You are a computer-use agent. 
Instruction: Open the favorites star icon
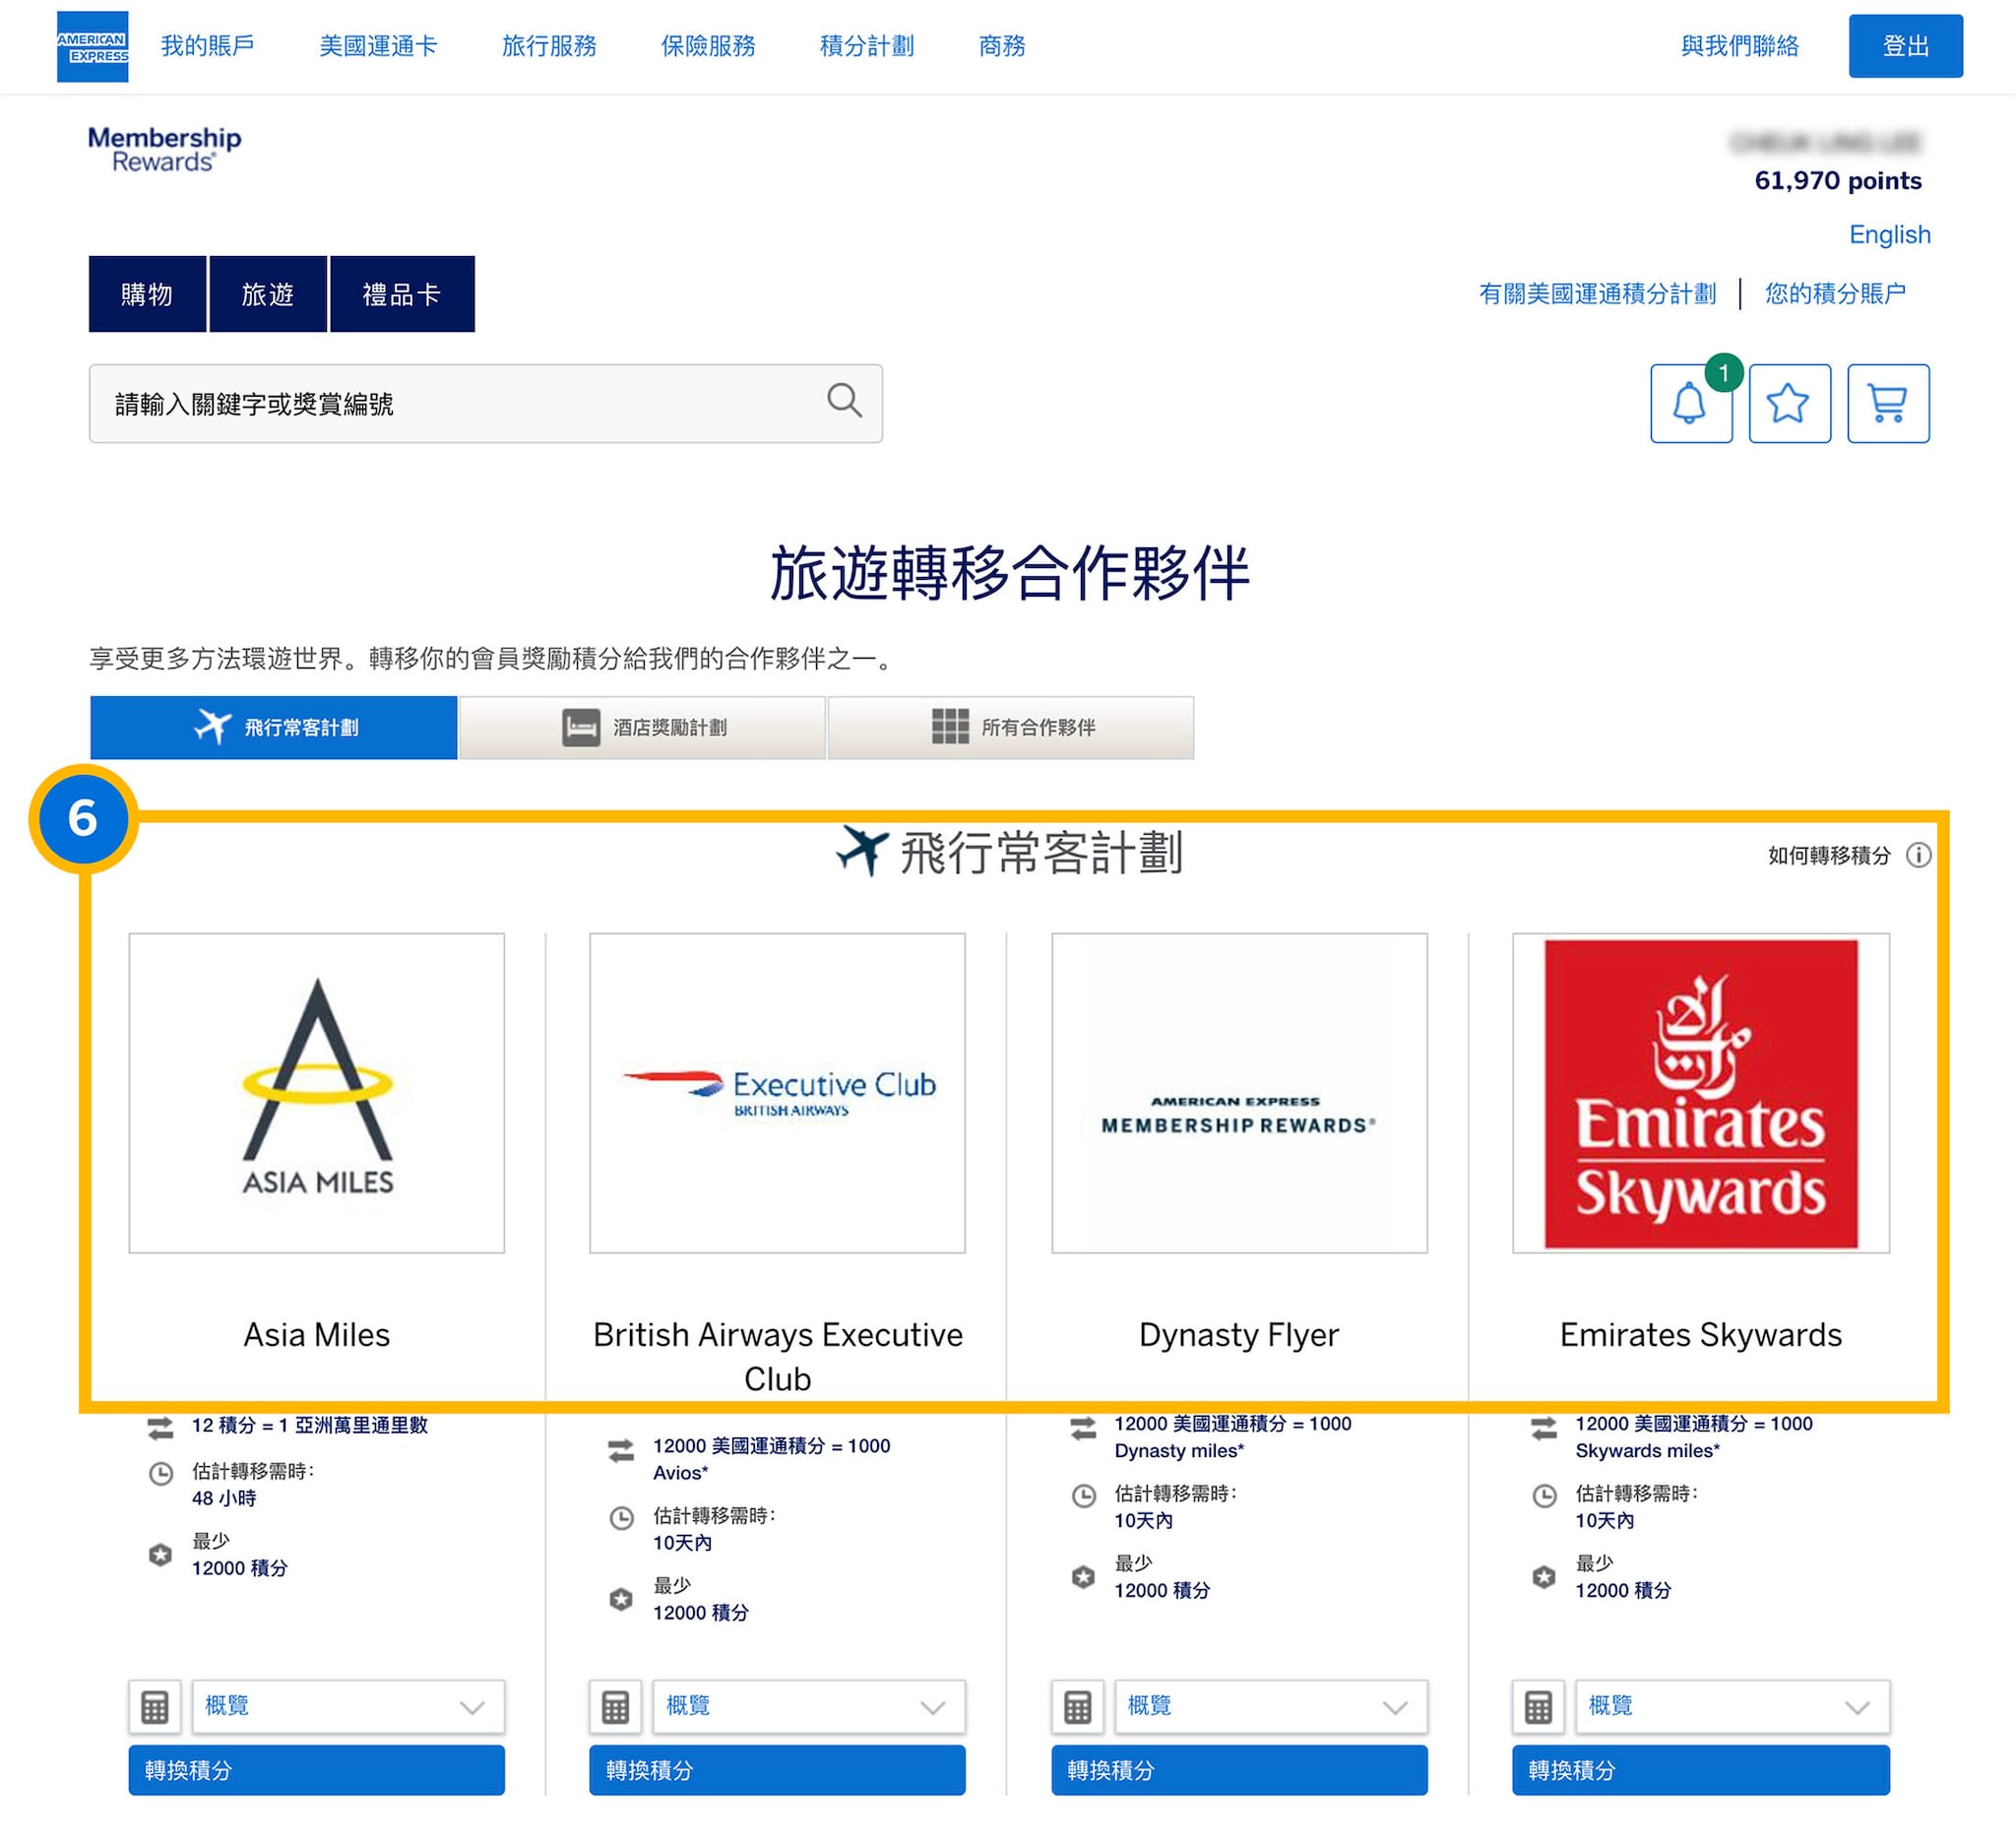[x=1789, y=404]
